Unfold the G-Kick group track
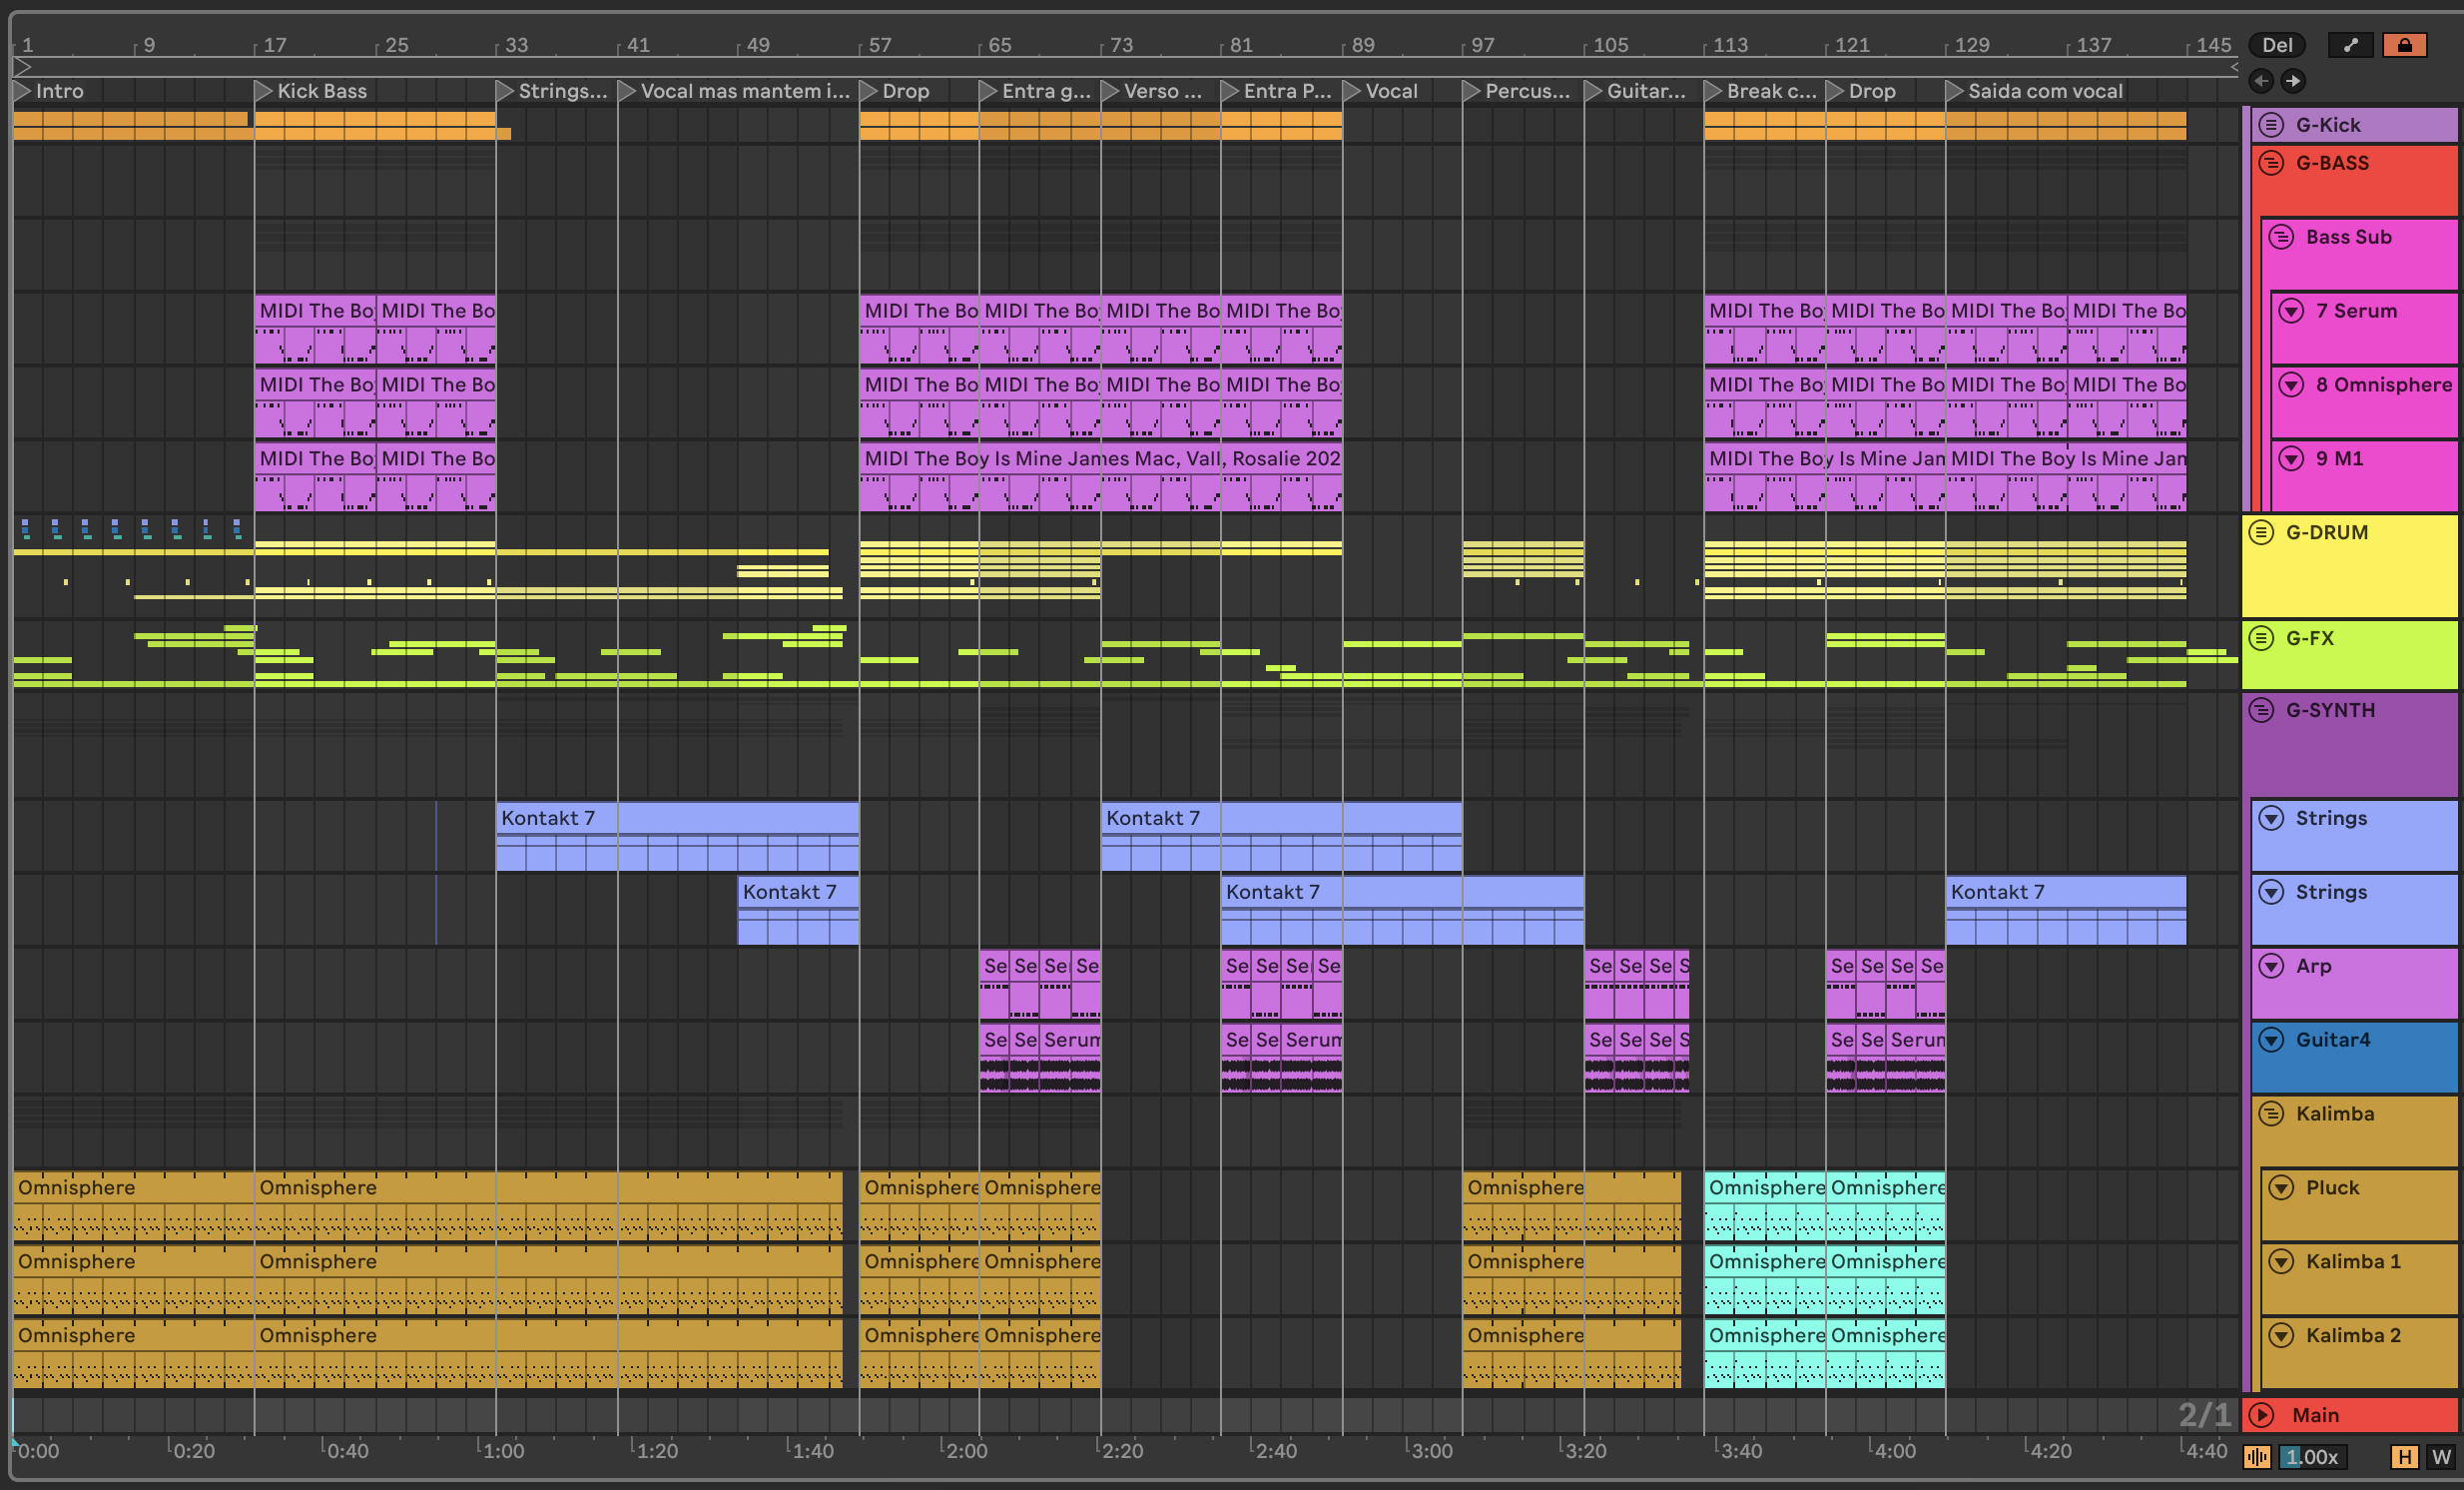2464x1490 pixels. [2272, 125]
